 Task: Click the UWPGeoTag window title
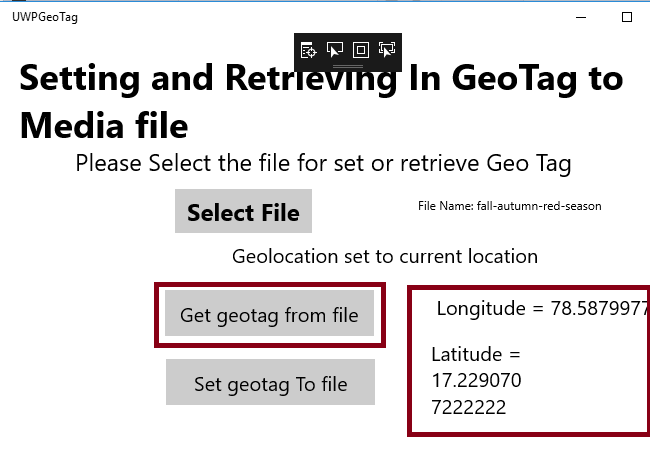(x=44, y=17)
